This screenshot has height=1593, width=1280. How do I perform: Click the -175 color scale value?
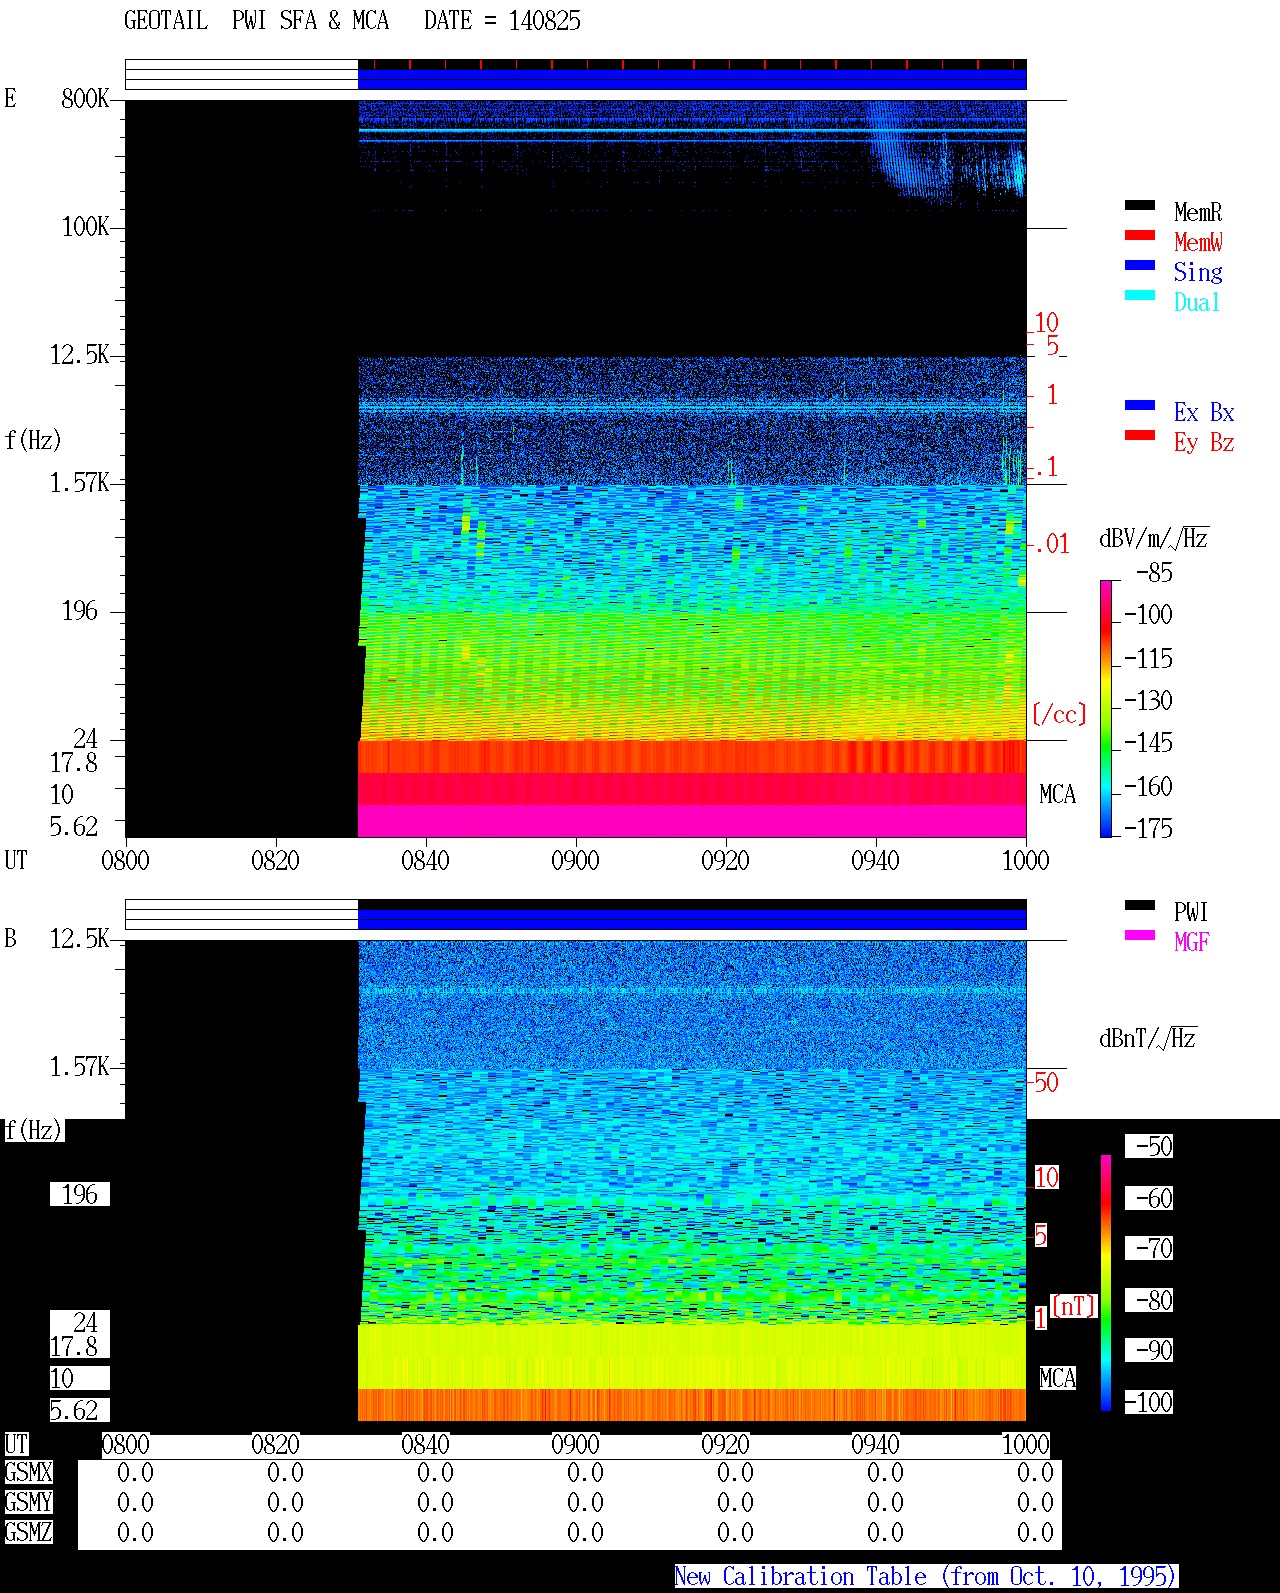point(1148,829)
